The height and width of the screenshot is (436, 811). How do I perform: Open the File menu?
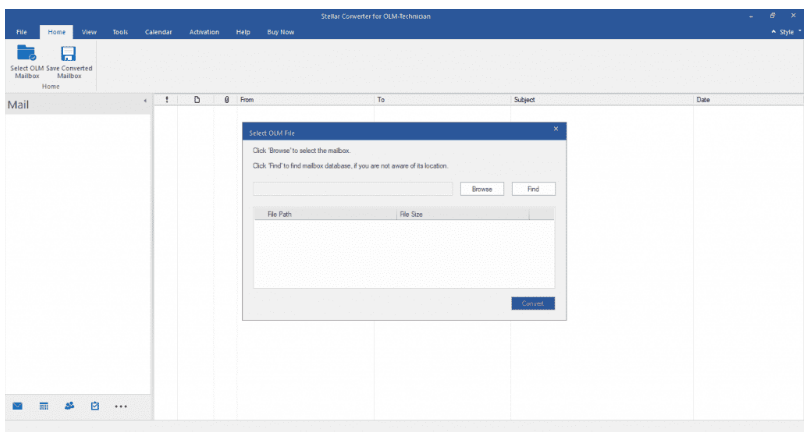(x=22, y=32)
